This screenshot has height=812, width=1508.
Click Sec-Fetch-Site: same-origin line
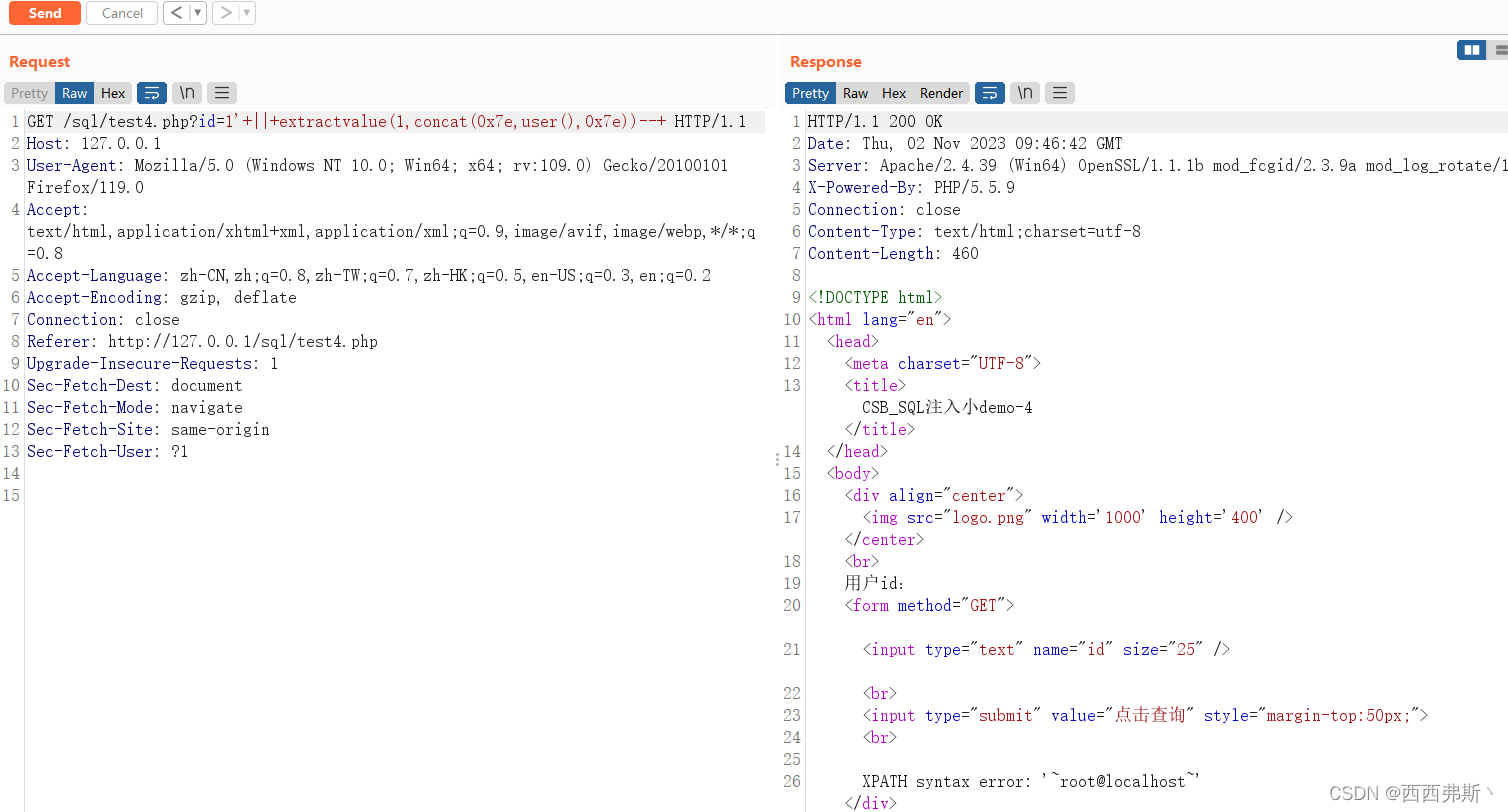(148, 430)
